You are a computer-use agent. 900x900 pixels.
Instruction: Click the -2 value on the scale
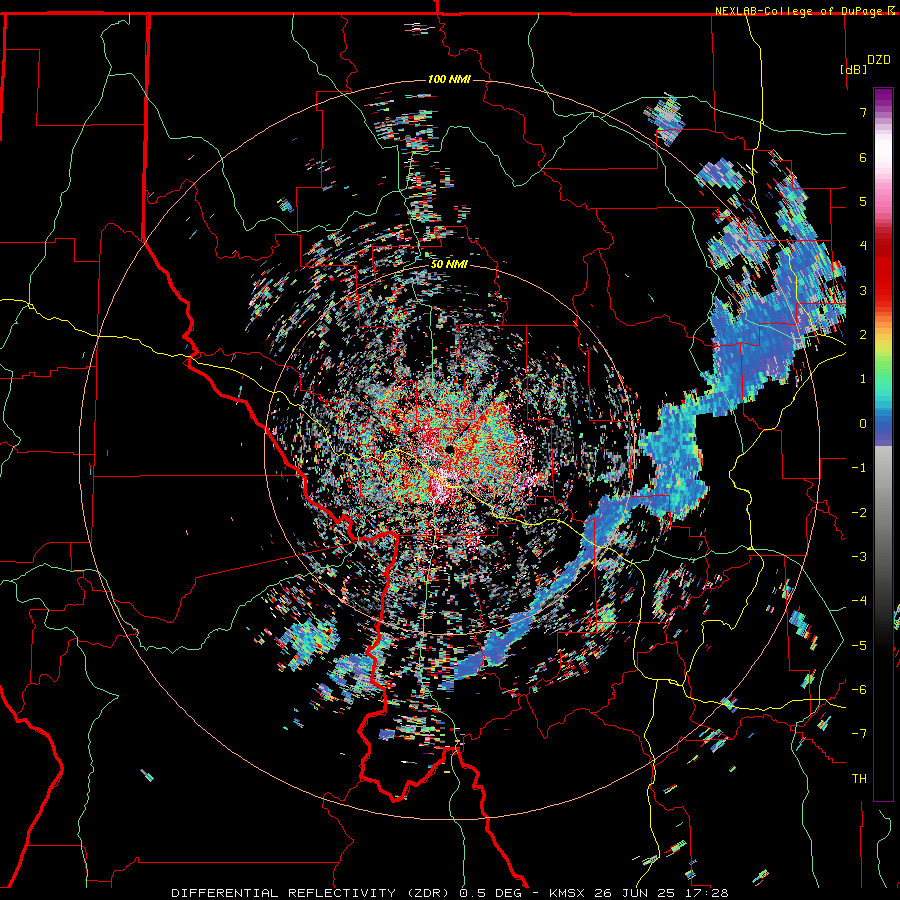pyautogui.click(x=859, y=513)
